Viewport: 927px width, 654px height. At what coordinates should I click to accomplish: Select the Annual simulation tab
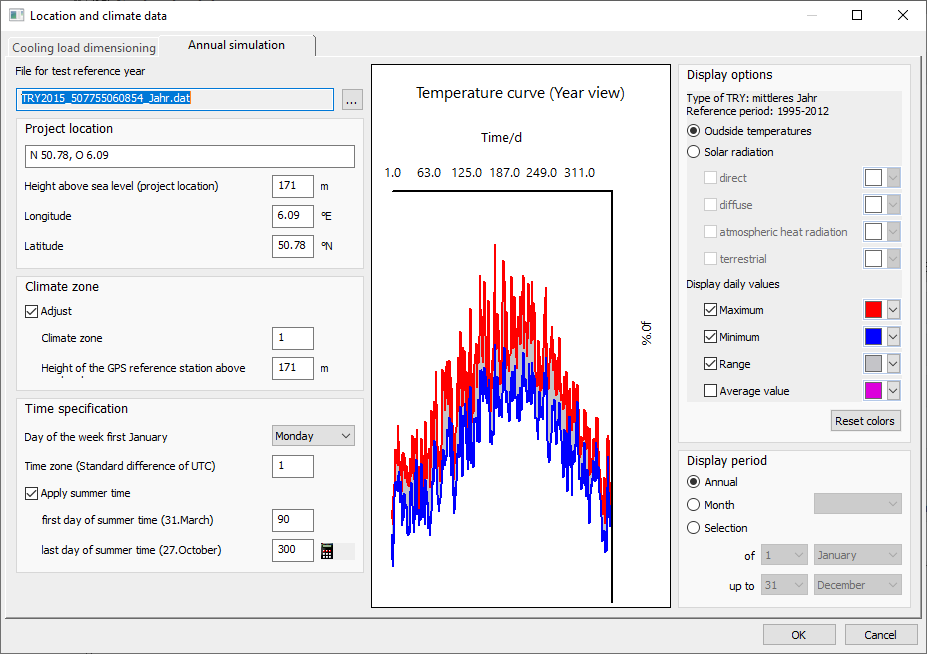click(x=236, y=46)
